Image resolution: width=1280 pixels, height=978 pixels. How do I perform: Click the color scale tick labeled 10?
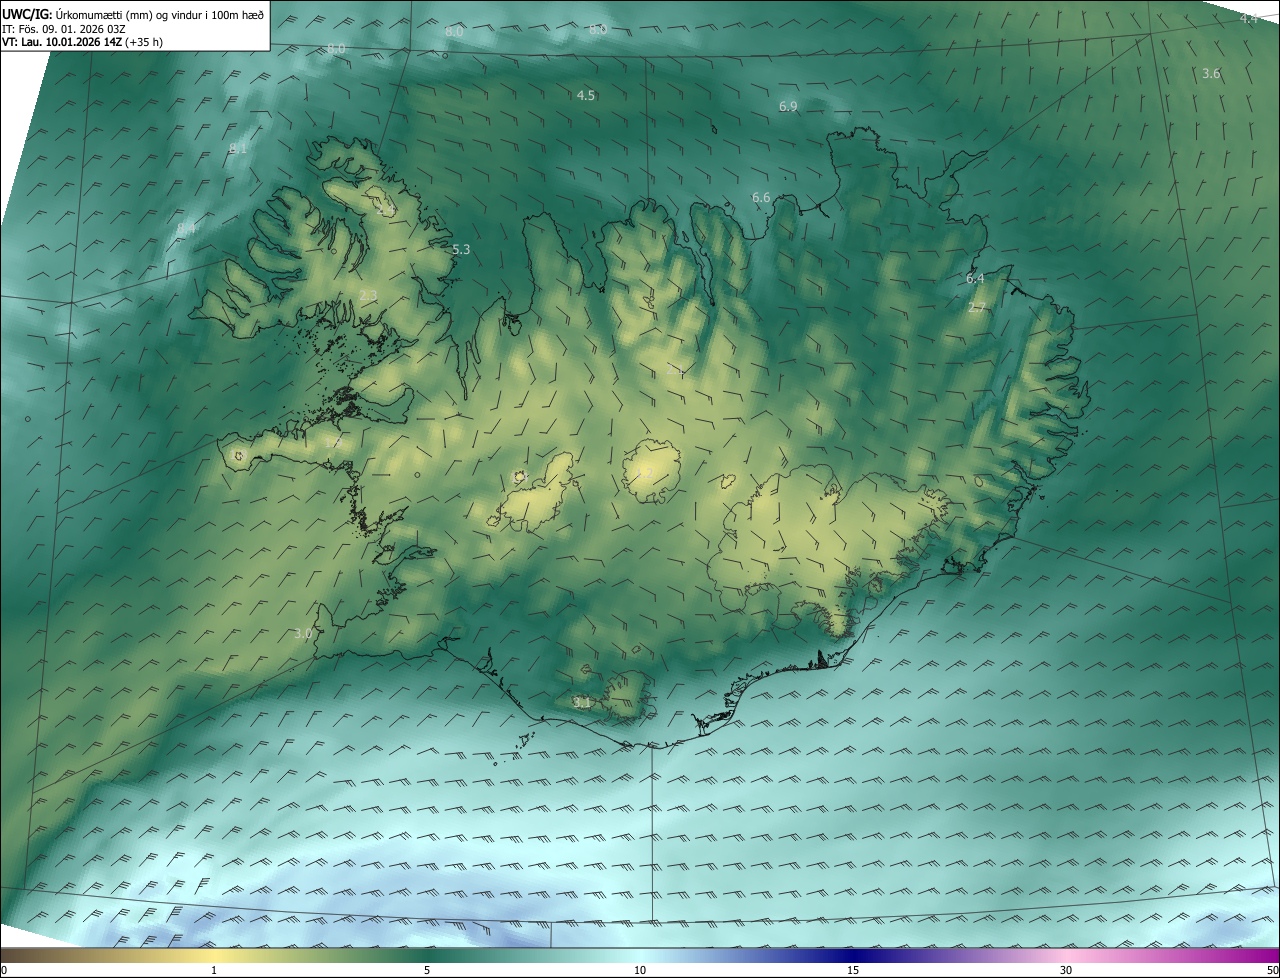click(x=640, y=971)
